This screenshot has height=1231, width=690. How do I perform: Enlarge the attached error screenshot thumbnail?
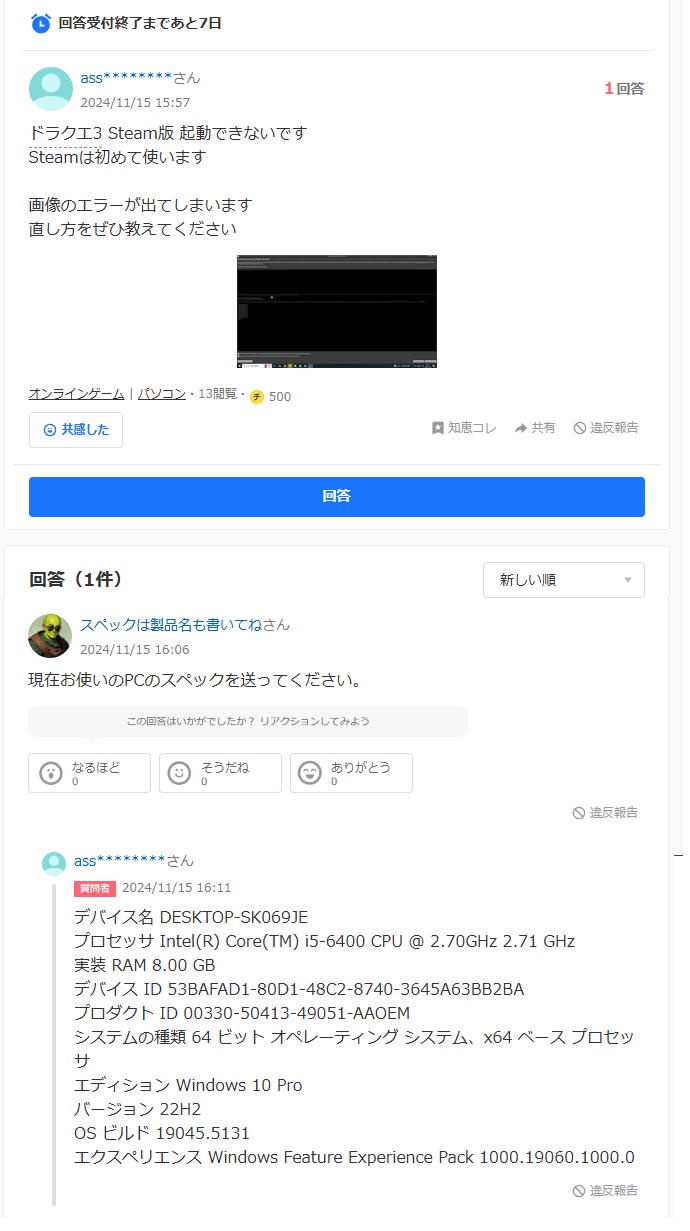click(337, 312)
